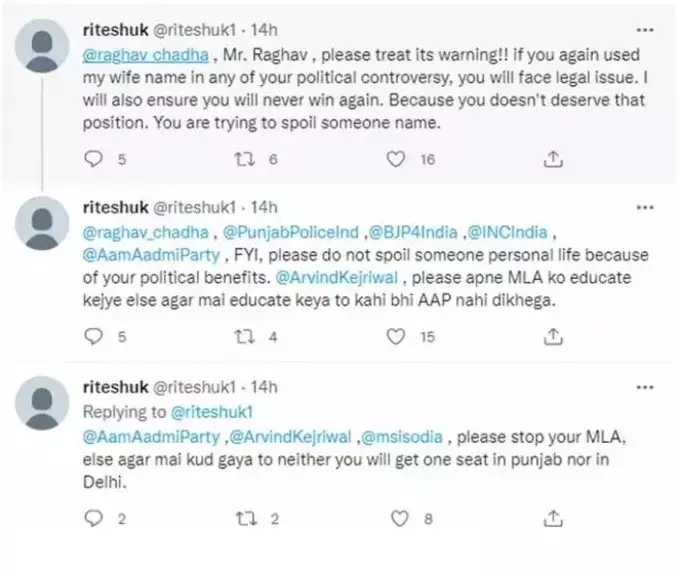Viewport: 680px width, 574px height.
Task: Retweet the first tweet with 6 retweets
Action: [243, 159]
